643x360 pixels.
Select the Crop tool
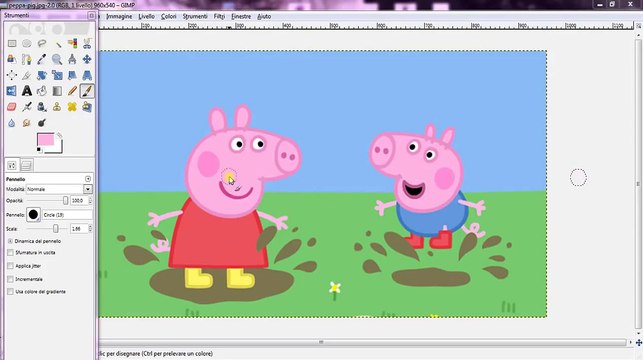tap(27, 75)
